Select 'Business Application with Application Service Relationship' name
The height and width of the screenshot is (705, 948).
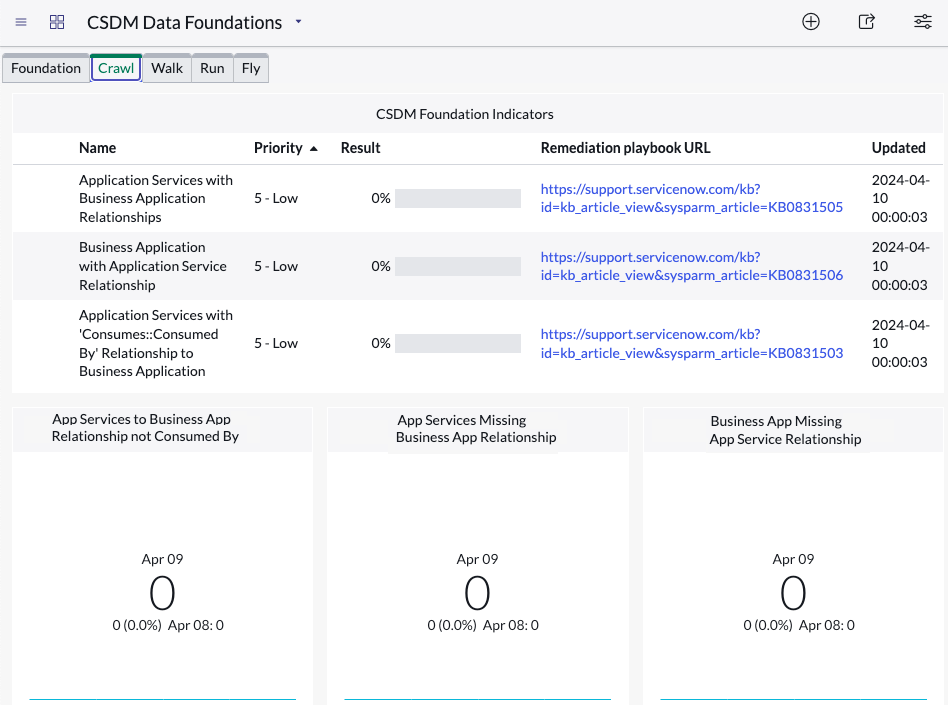[153, 266]
